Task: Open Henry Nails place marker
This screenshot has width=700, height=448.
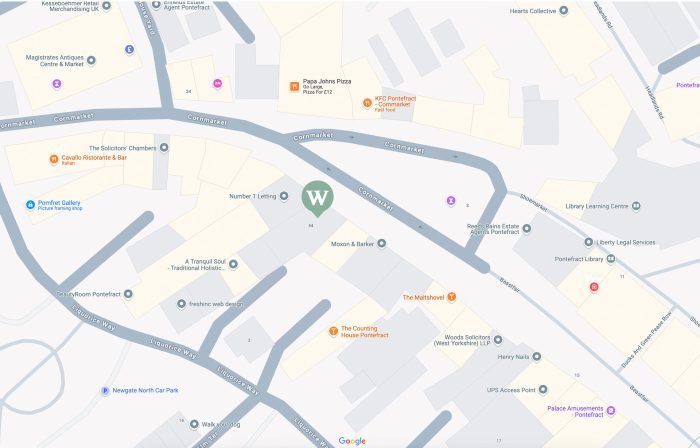Action: point(537,357)
